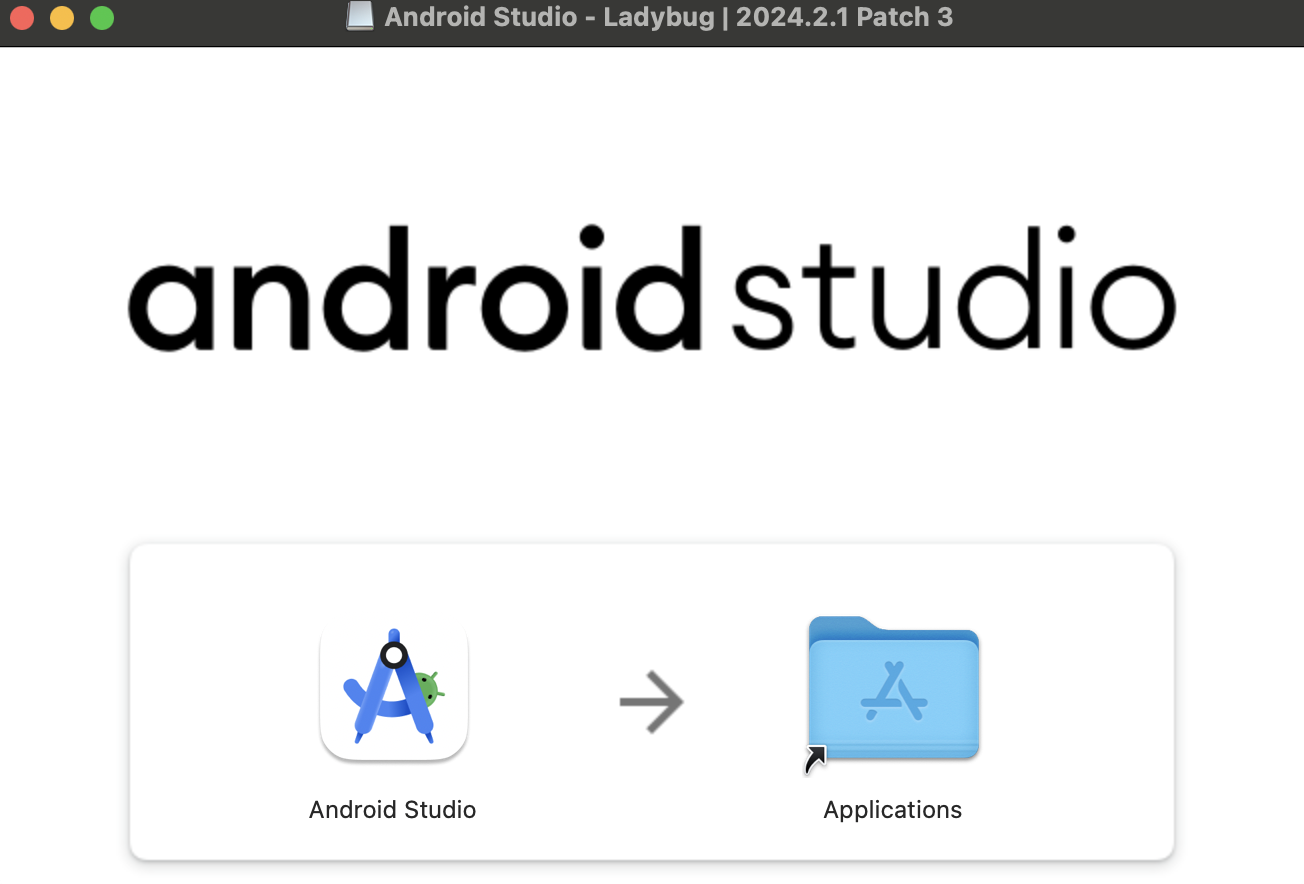Image resolution: width=1304 pixels, height=884 pixels.
Task: Zoom the window with the green button
Action: pyautogui.click(x=102, y=18)
